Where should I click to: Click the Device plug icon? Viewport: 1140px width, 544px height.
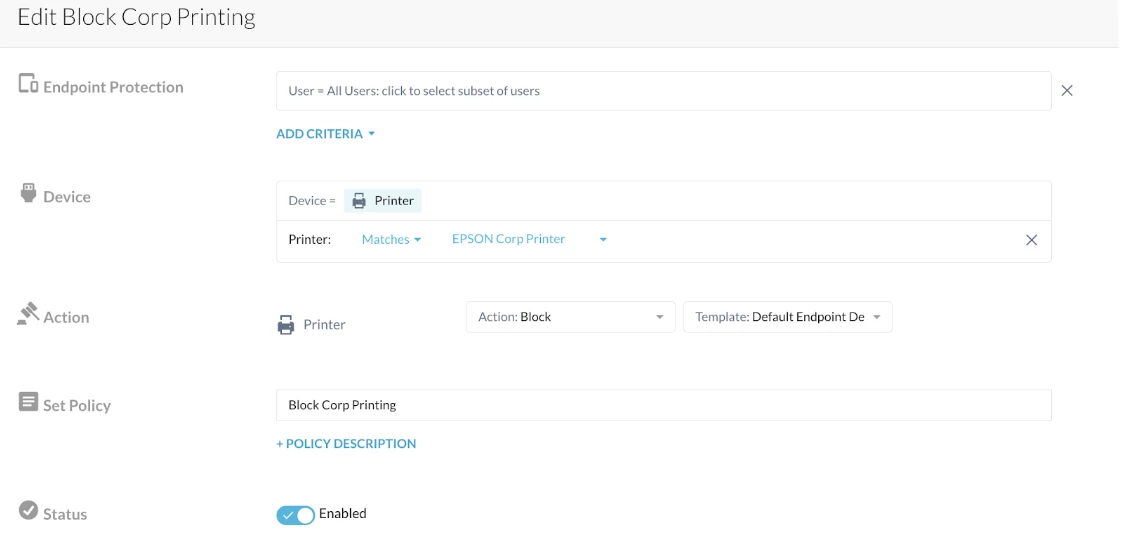[x=28, y=194]
